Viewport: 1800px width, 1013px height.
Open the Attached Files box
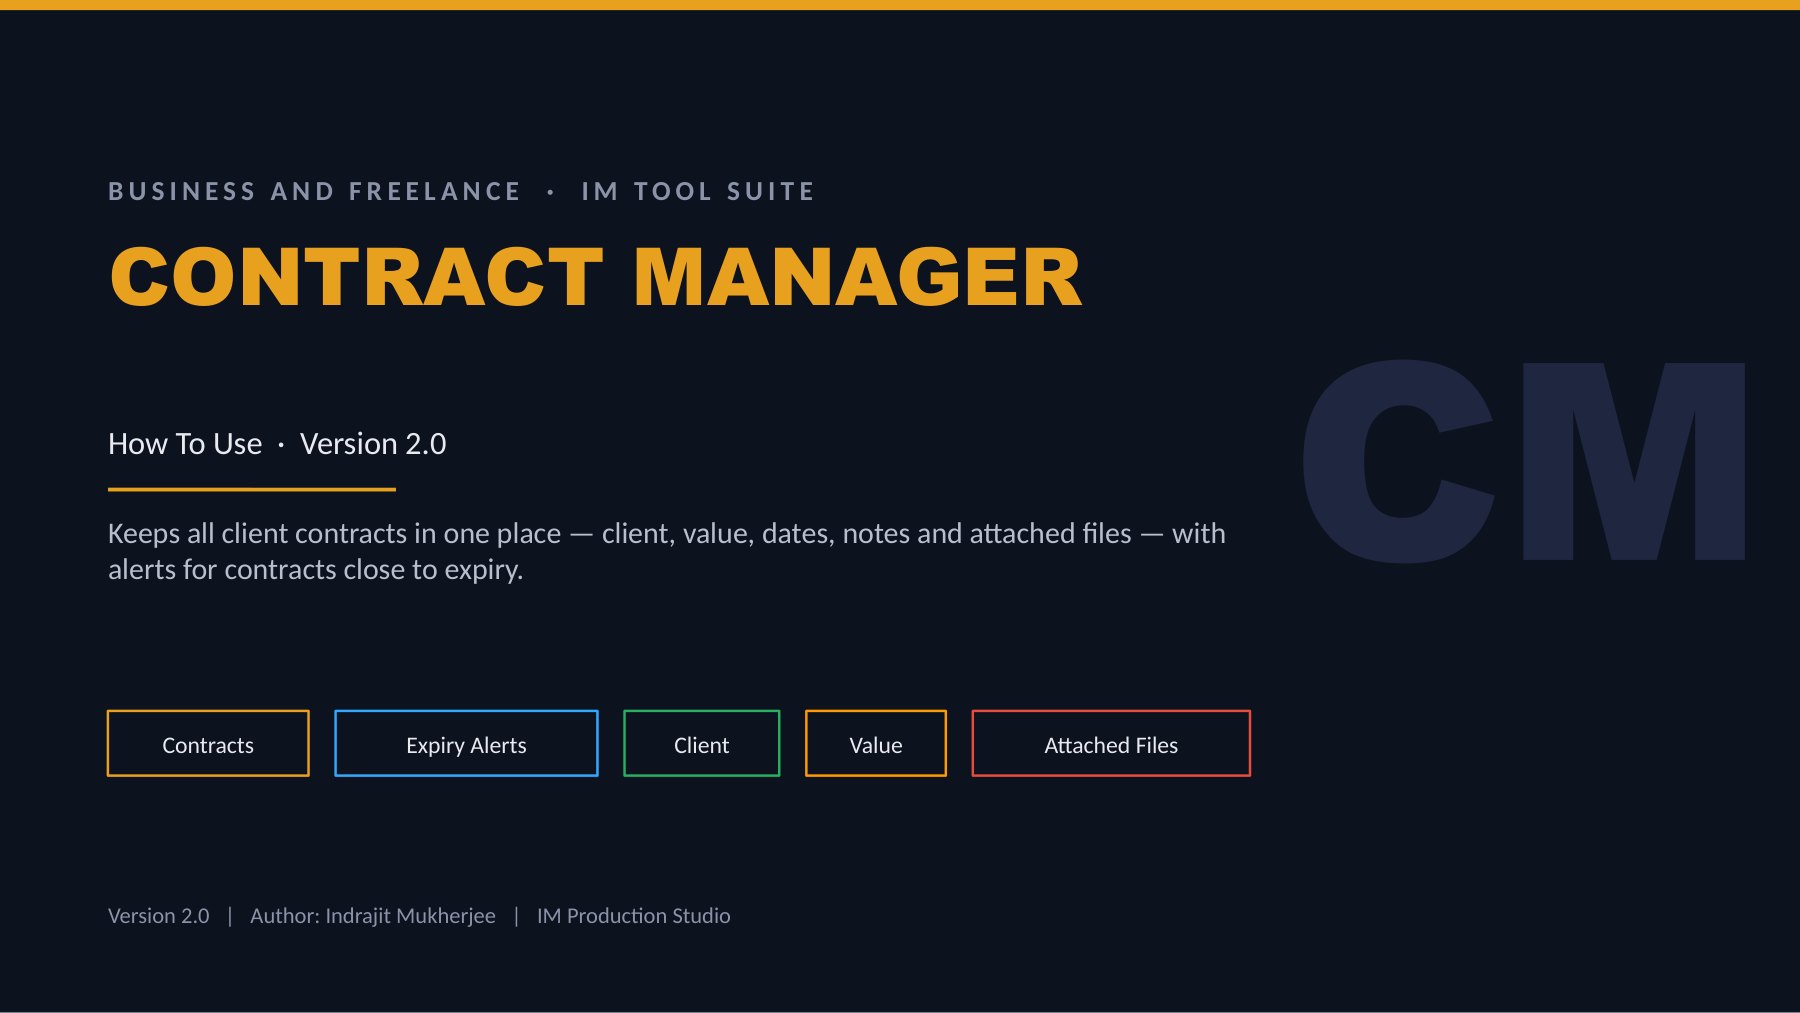[x=1111, y=743]
